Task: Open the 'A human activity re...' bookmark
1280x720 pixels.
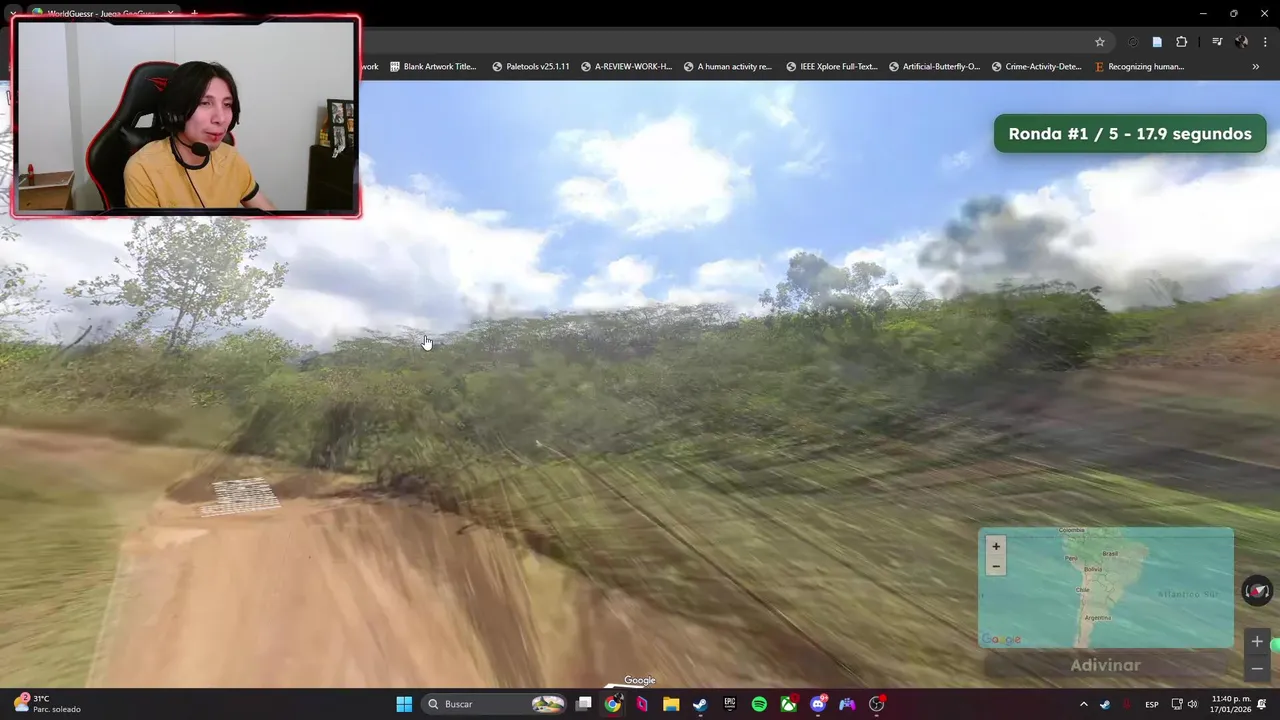Action: tap(728, 67)
